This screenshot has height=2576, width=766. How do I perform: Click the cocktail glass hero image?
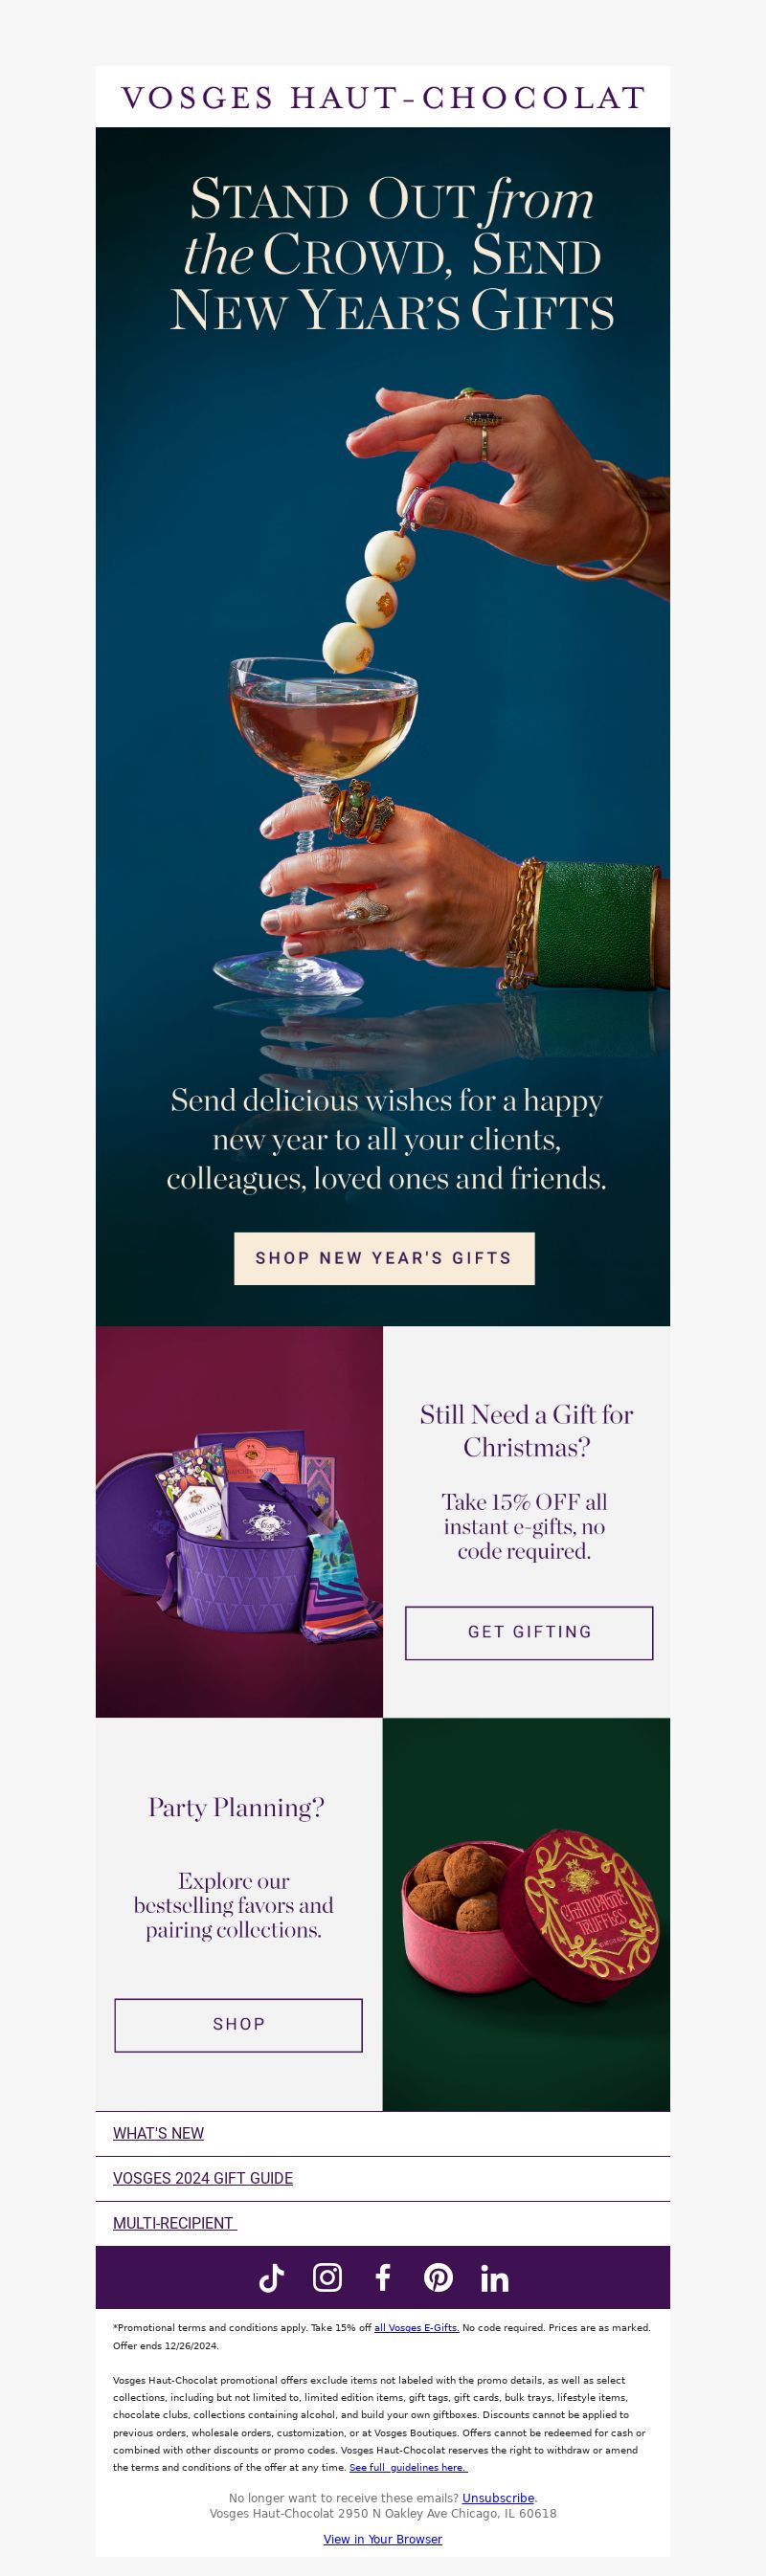pyautogui.click(x=383, y=710)
